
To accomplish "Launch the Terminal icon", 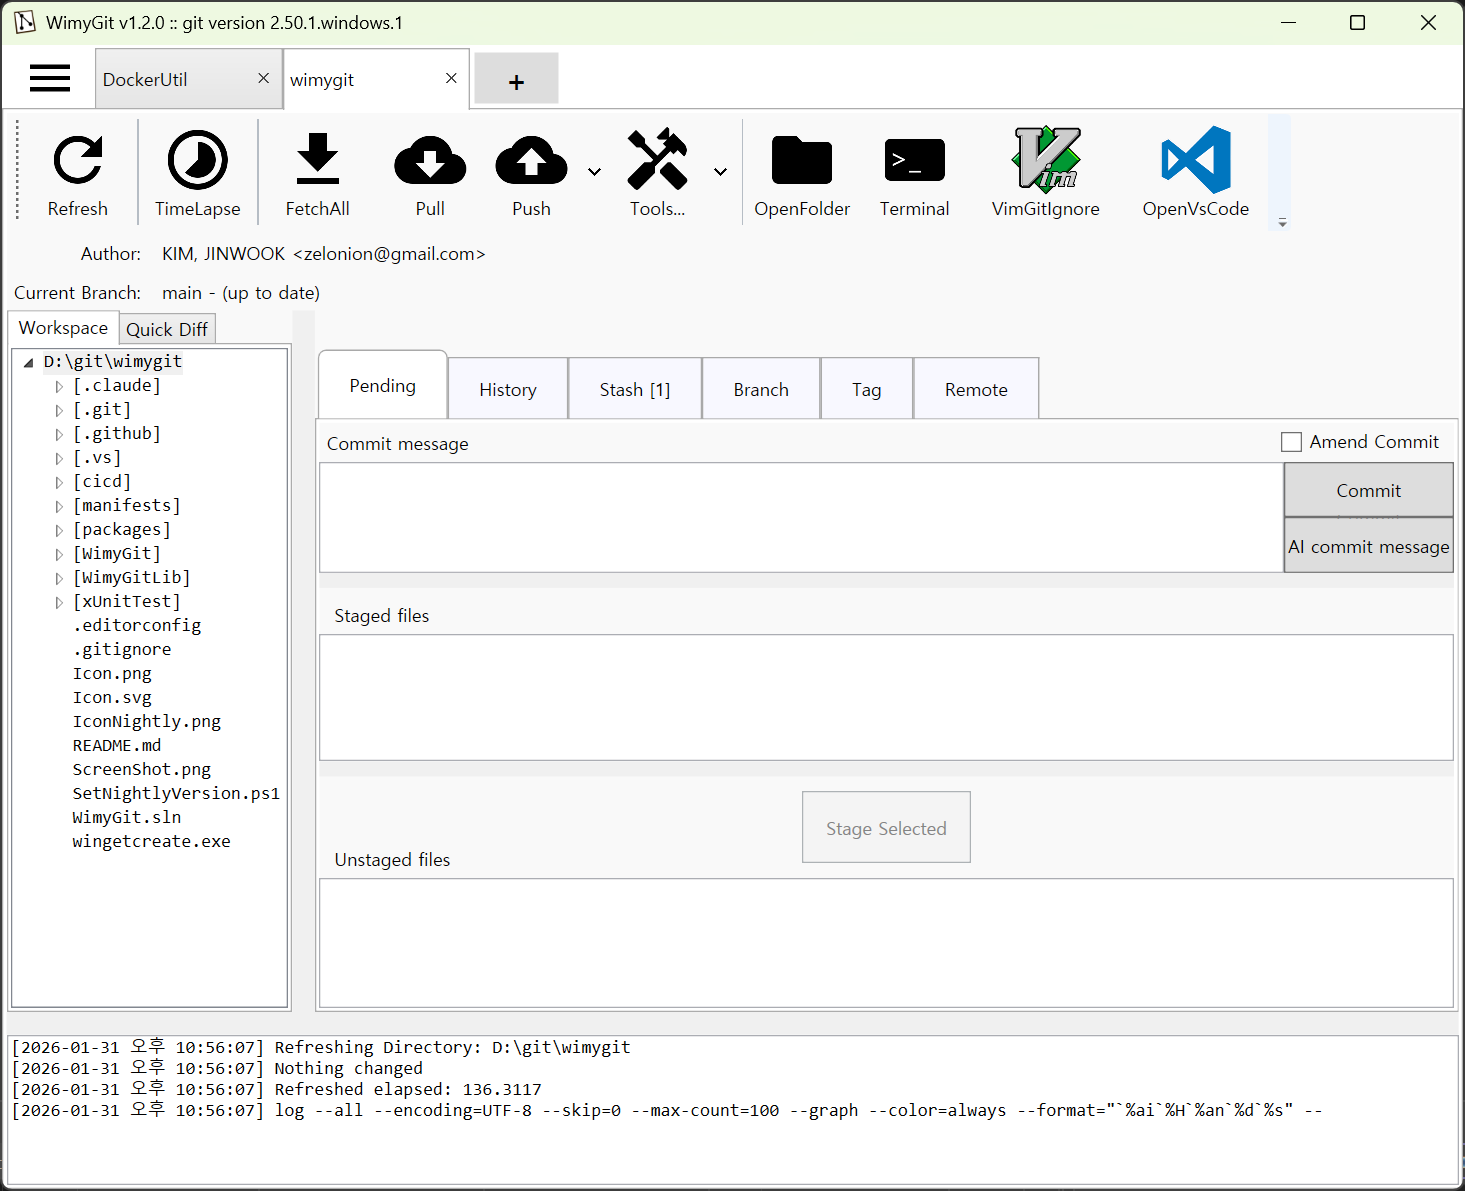I will (915, 161).
